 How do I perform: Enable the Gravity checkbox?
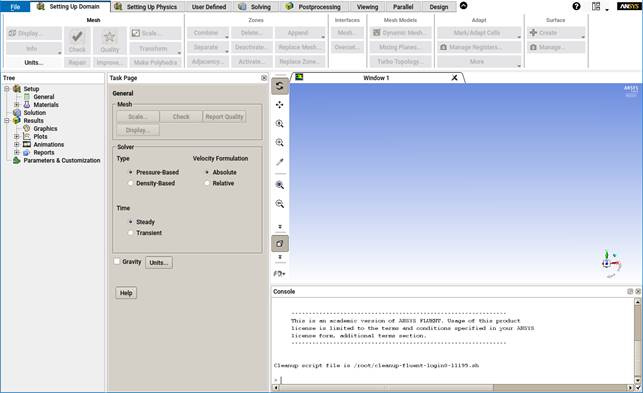(x=117, y=261)
